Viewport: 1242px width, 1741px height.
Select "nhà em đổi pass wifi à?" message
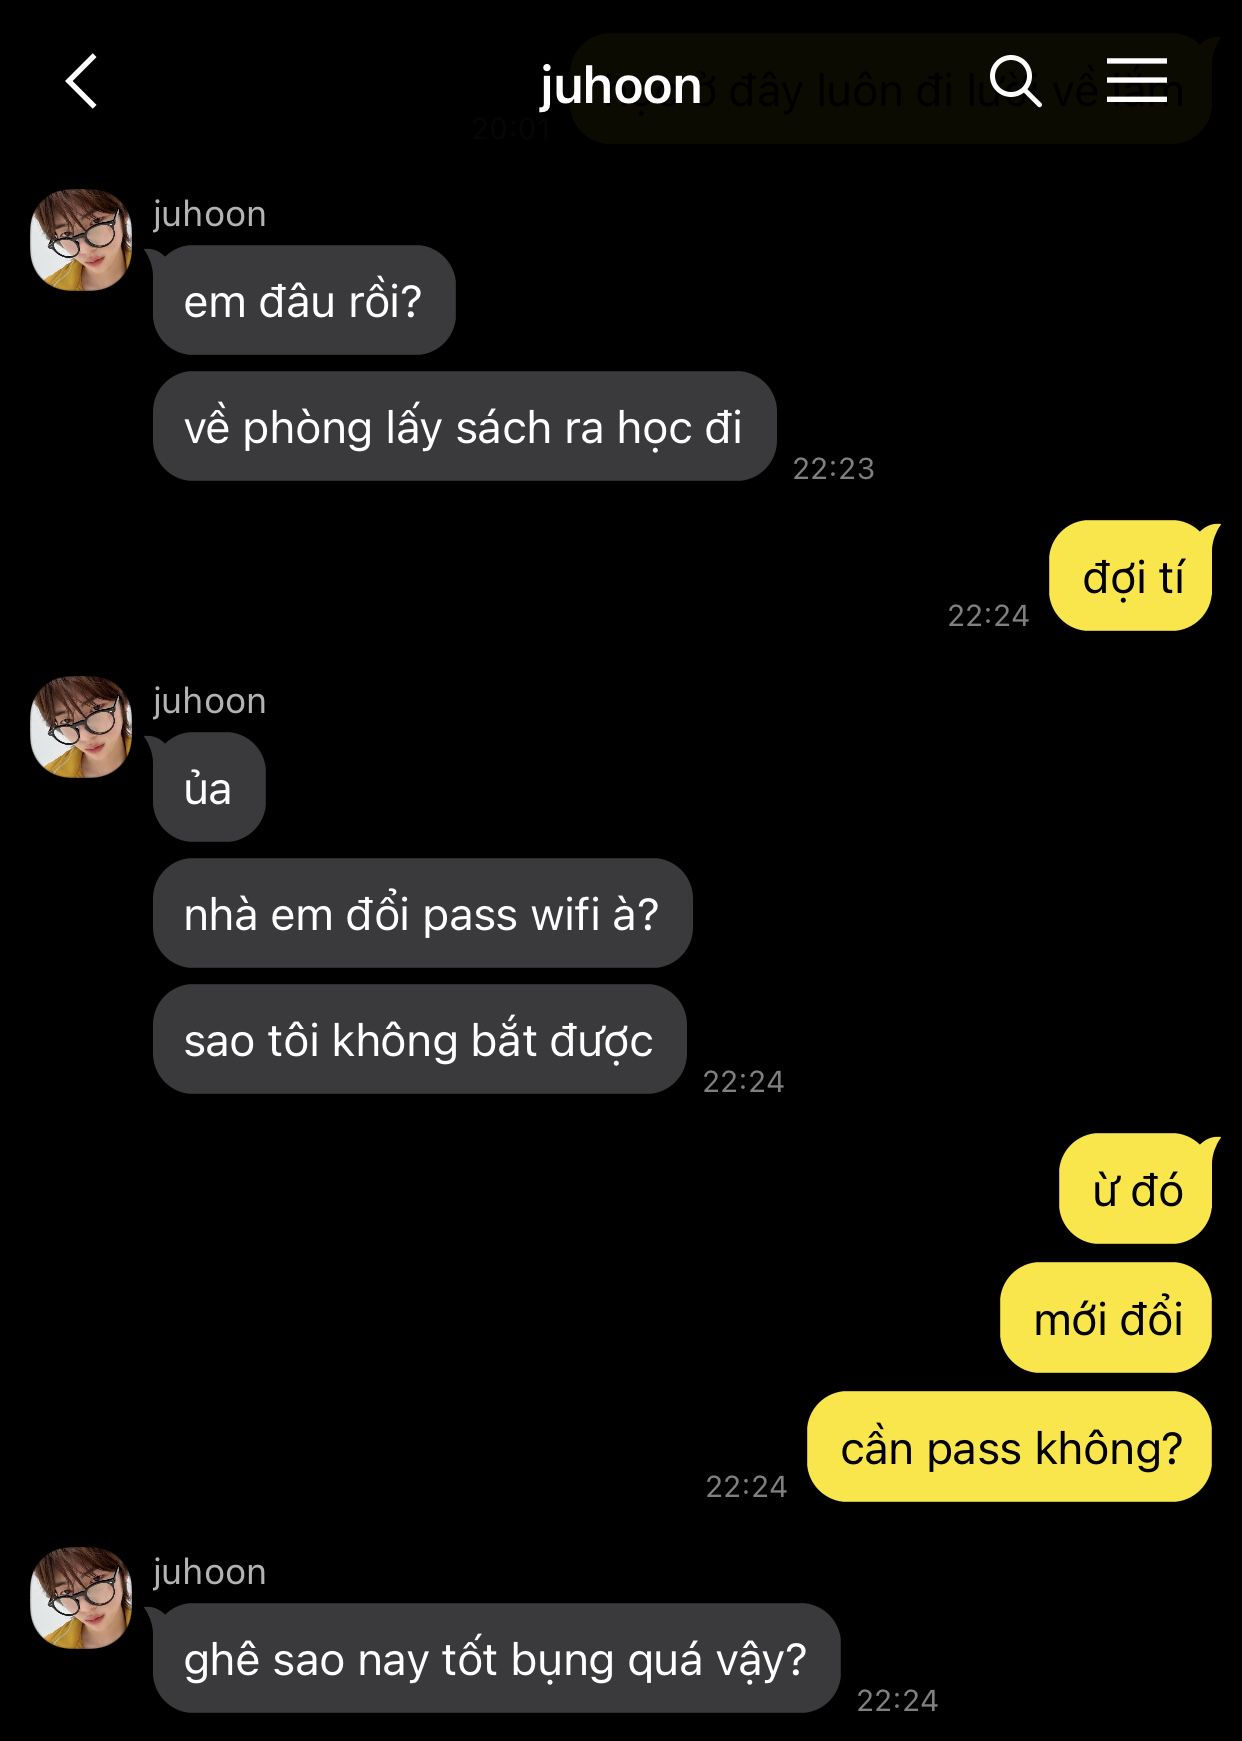[x=422, y=913]
